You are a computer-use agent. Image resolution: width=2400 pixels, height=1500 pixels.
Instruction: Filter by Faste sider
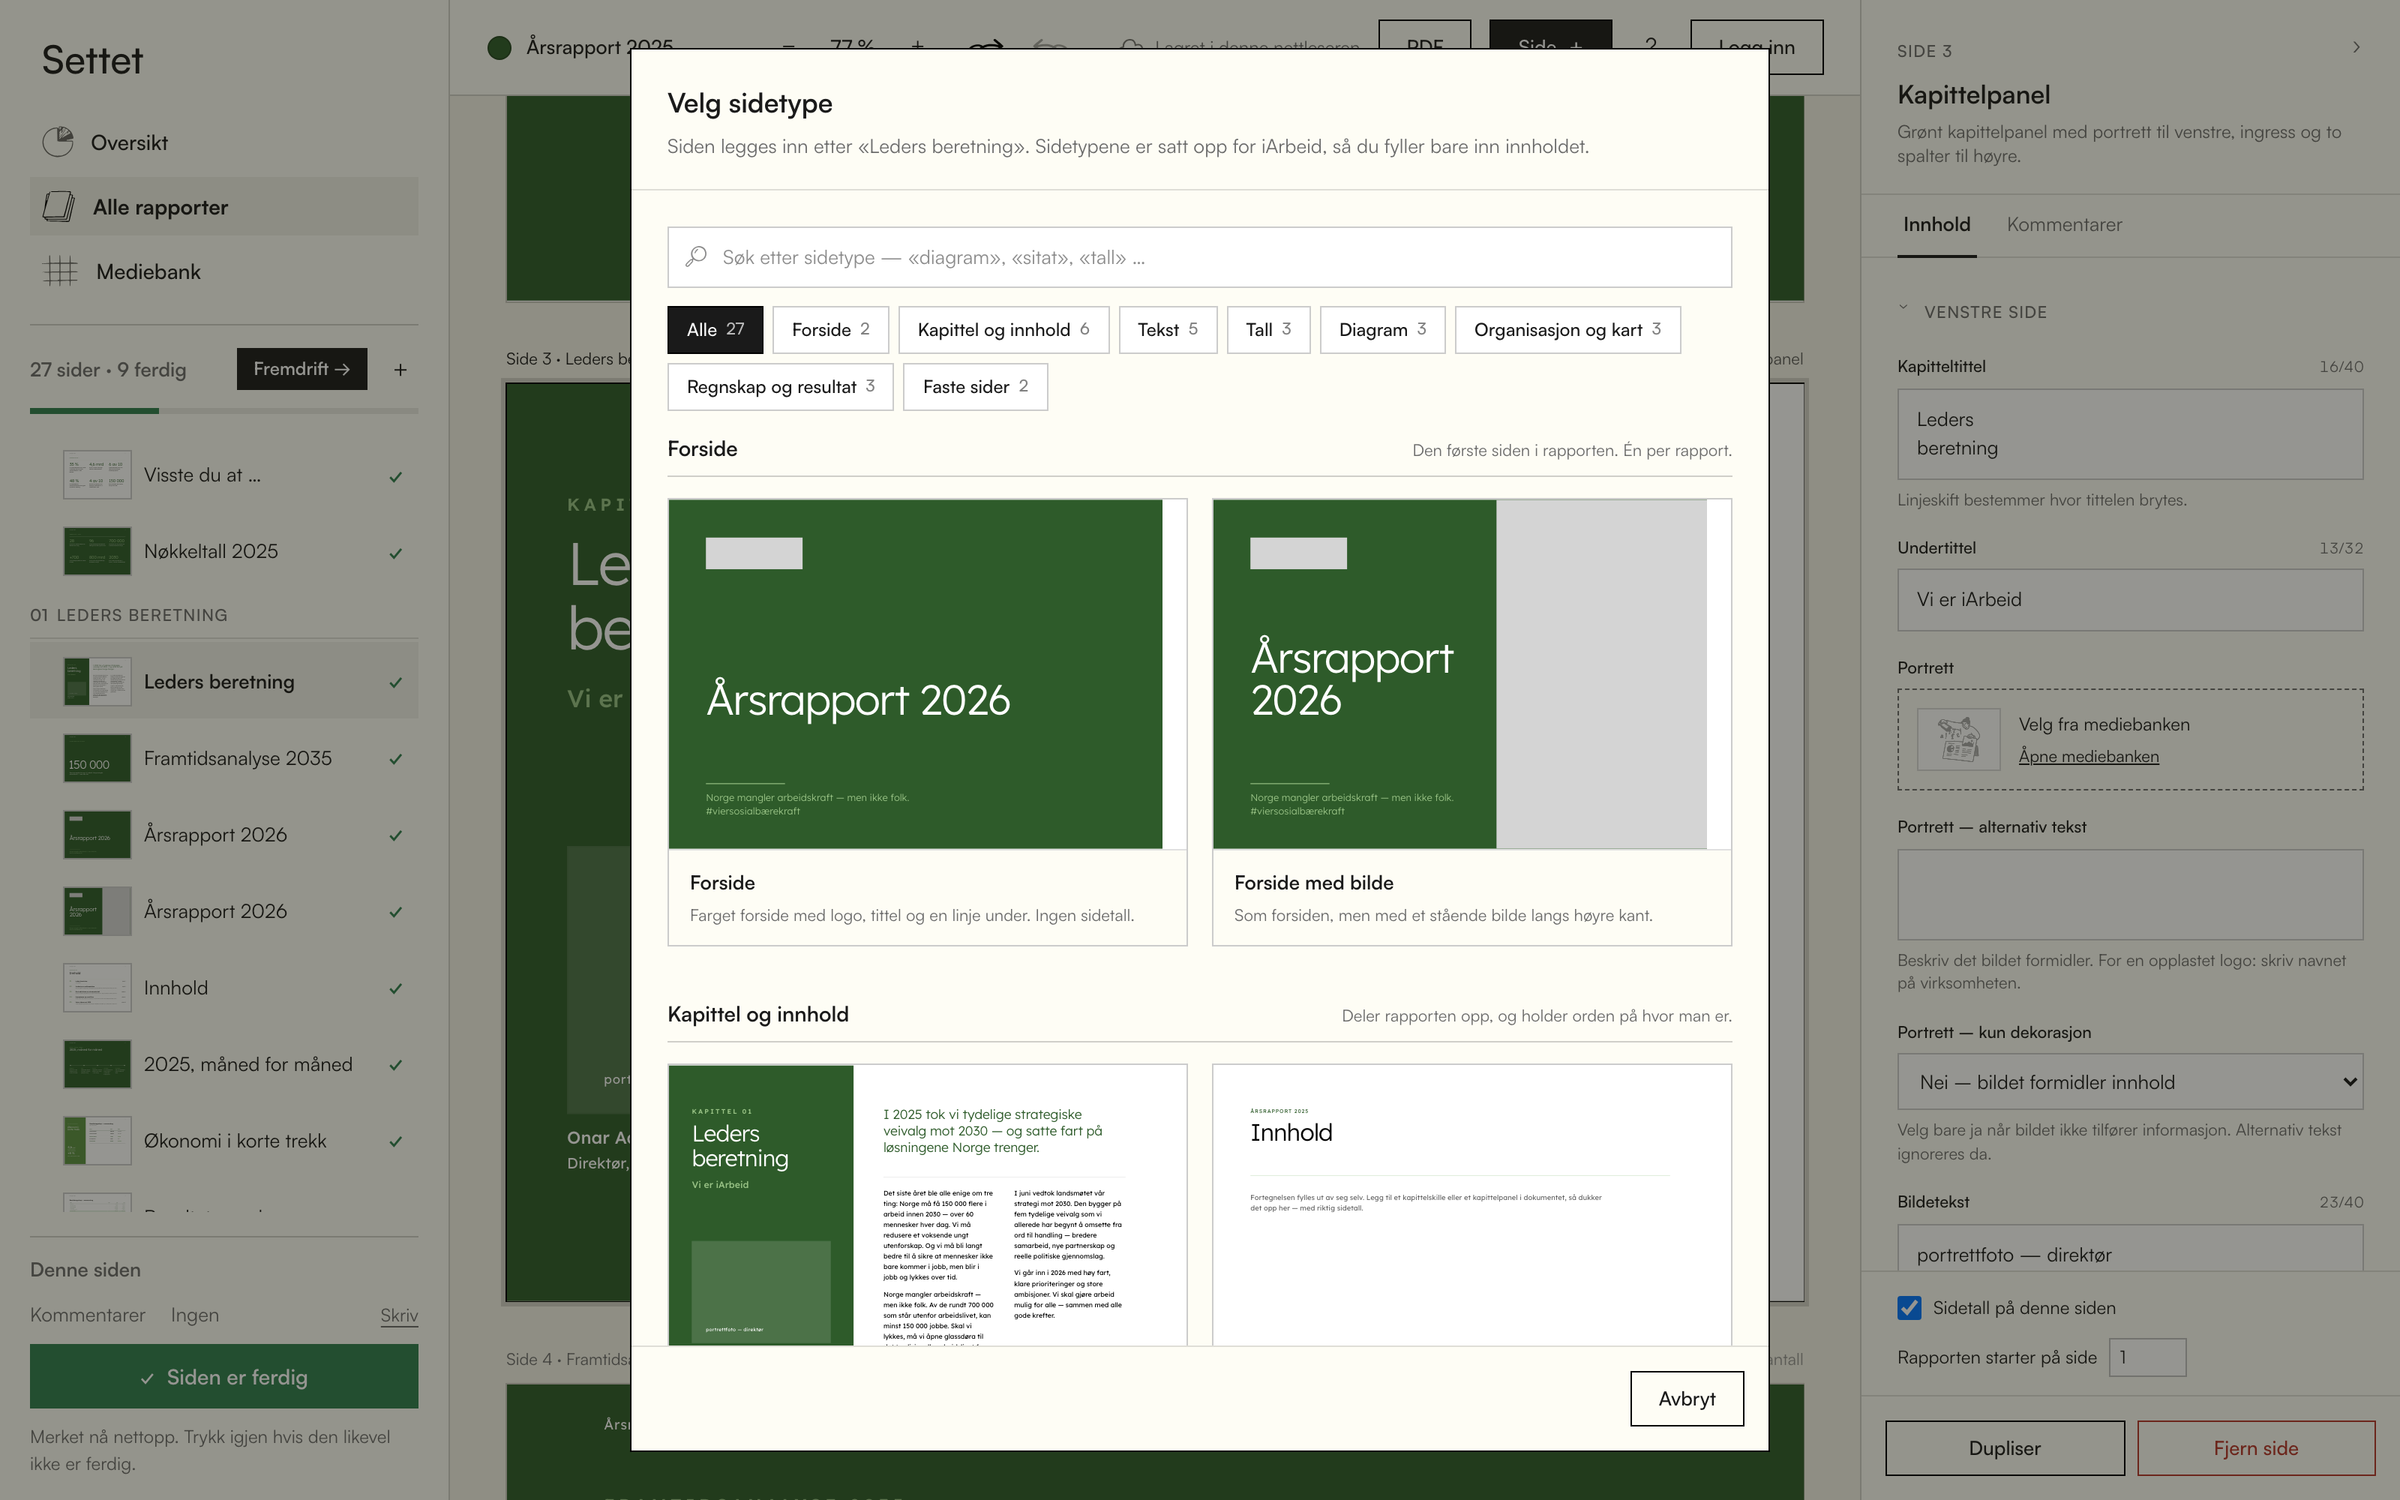(975, 387)
